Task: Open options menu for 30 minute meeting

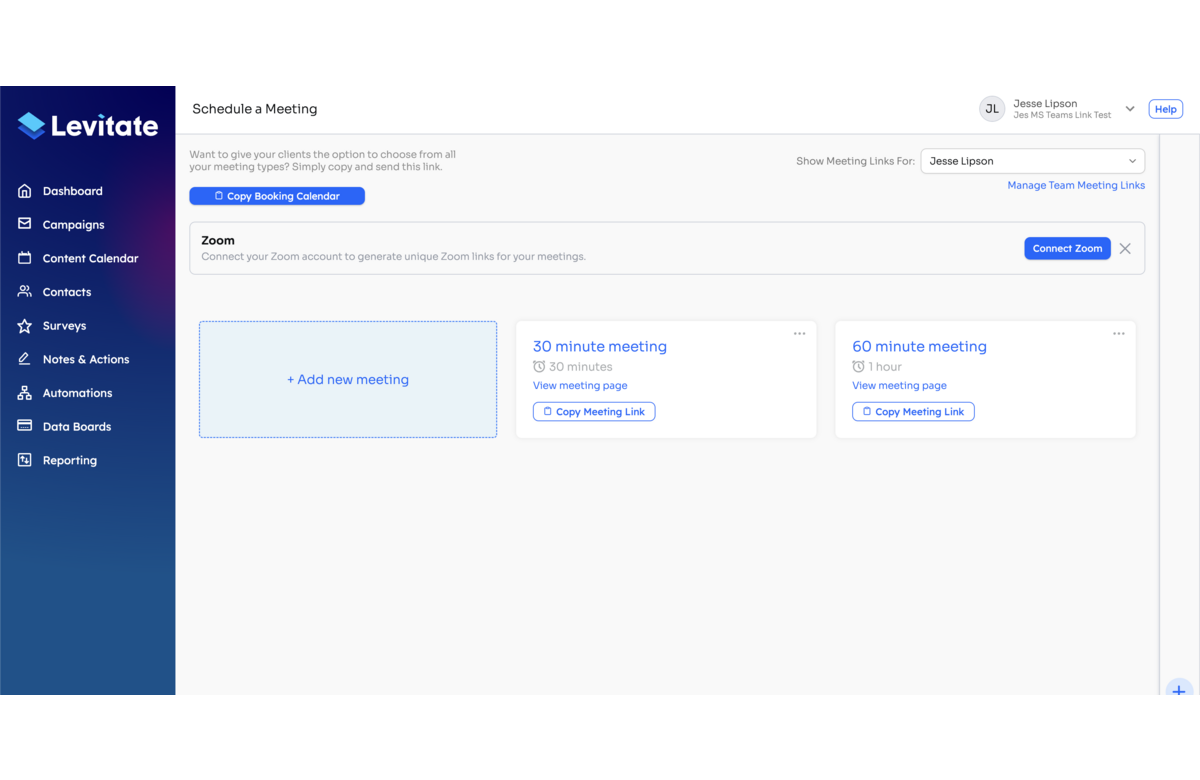Action: tap(800, 334)
